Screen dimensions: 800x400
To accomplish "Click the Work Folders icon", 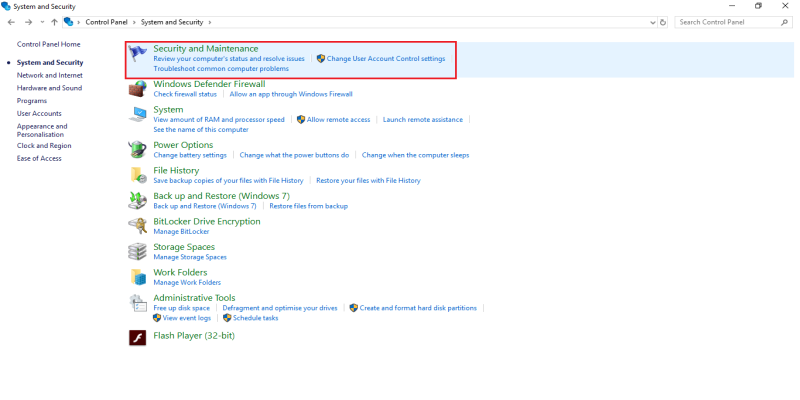I will point(137,277).
